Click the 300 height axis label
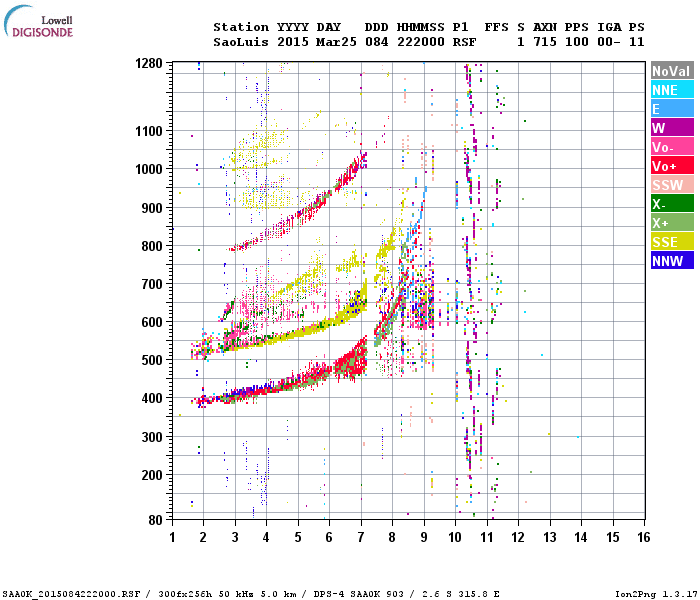Screen dimensions: 700x600 152,437
